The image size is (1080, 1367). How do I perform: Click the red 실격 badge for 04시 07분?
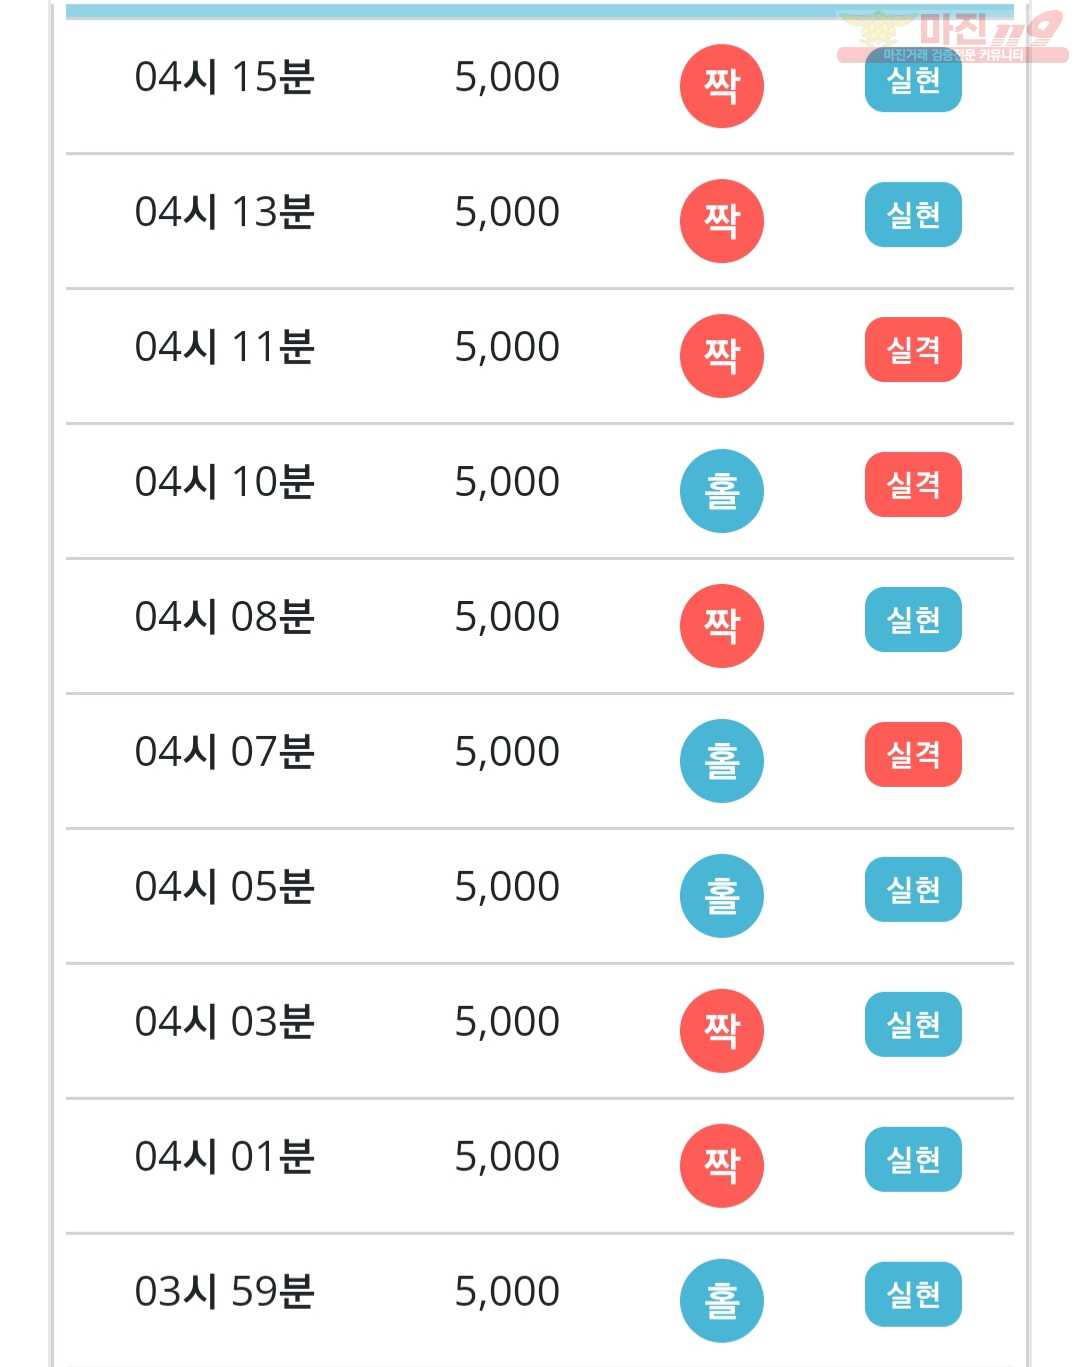click(913, 755)
